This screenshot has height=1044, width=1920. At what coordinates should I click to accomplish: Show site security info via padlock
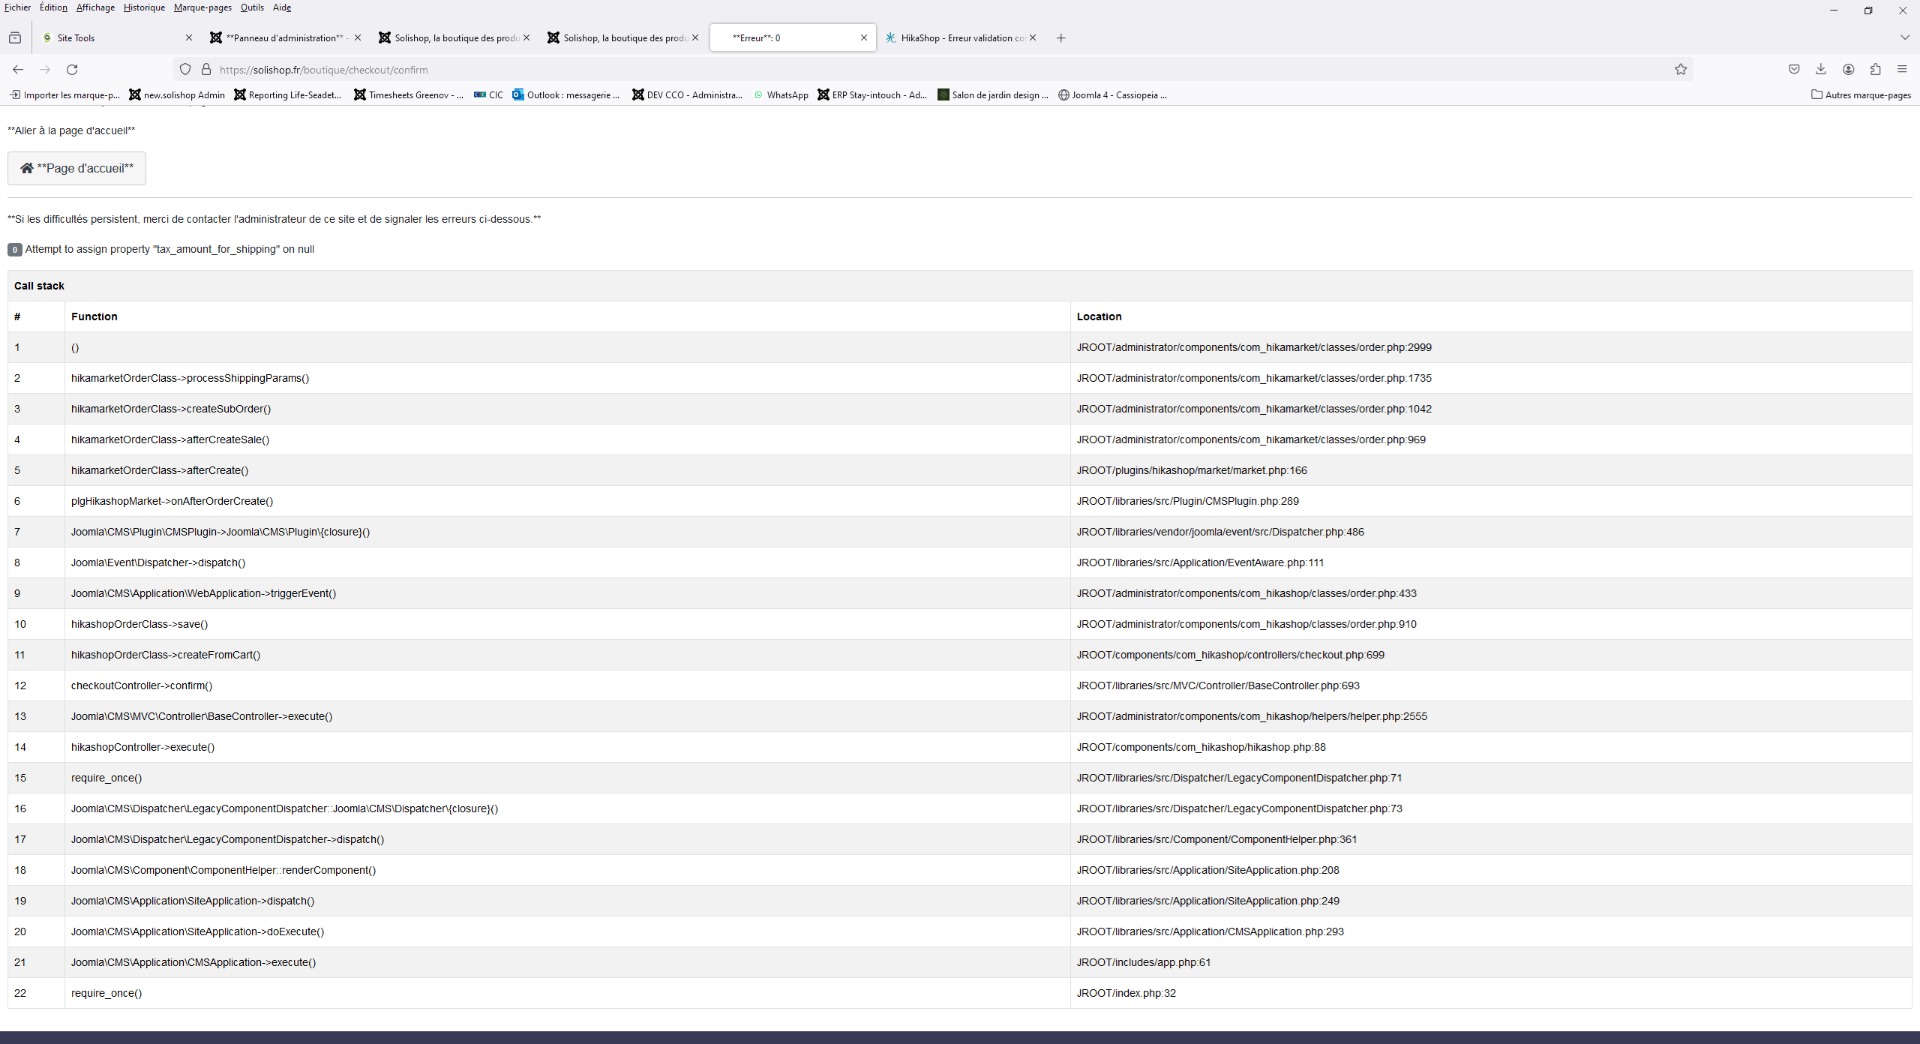(x=206, y=69)
